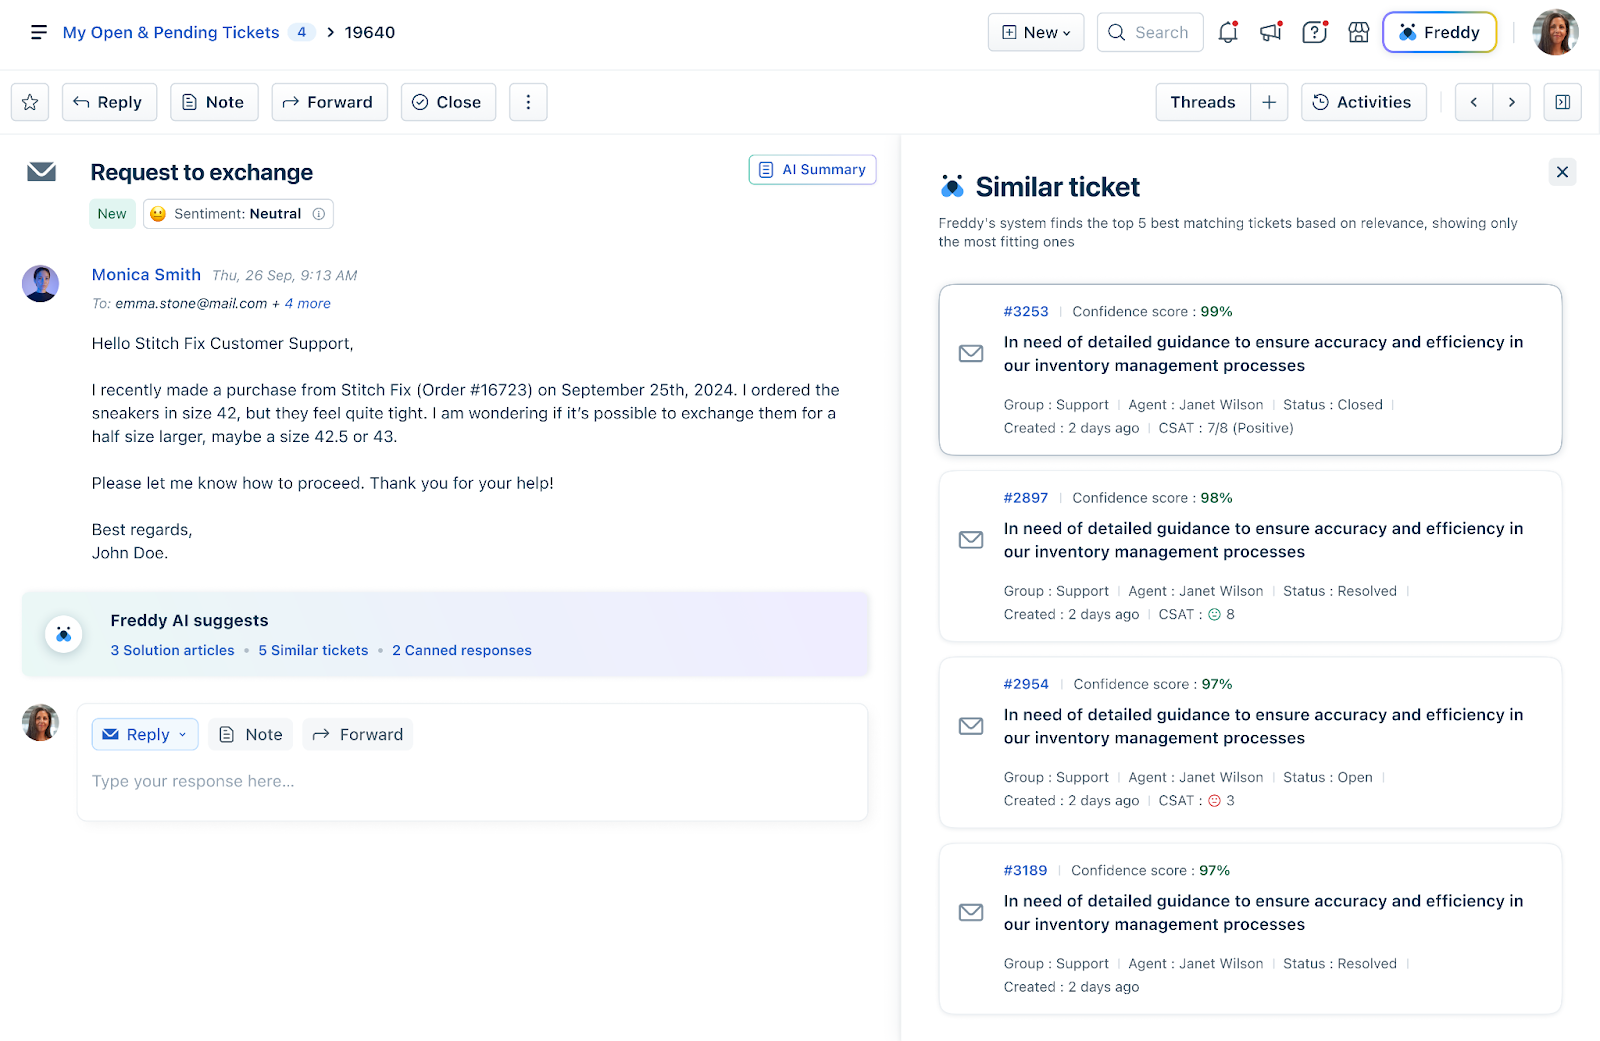Generate the AI Summary
Image resolution: width=1600 pixels, height=1041 pixels.
click(812, 170)
